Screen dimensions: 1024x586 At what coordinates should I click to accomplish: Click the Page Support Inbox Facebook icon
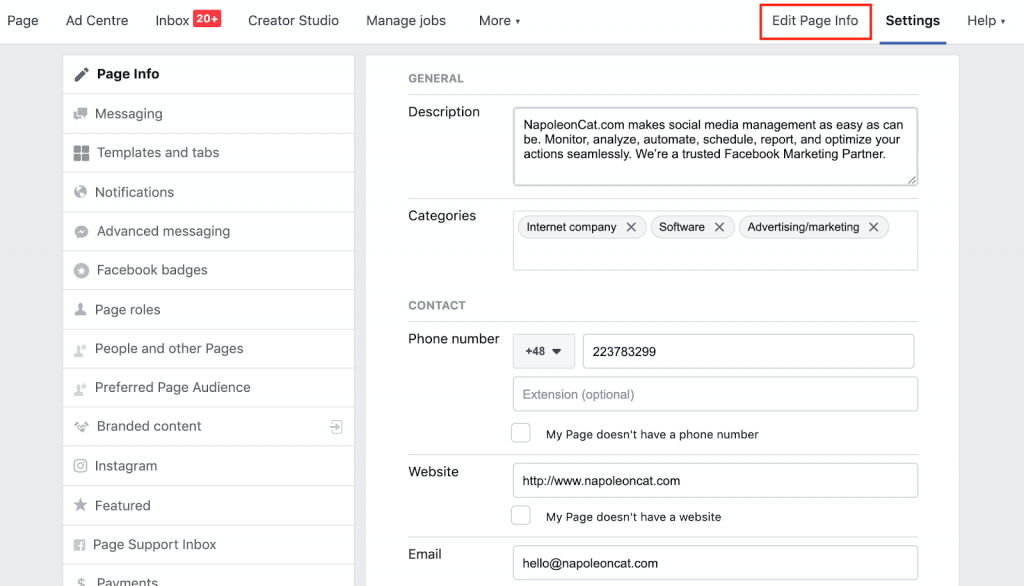[x=80, y=545]
